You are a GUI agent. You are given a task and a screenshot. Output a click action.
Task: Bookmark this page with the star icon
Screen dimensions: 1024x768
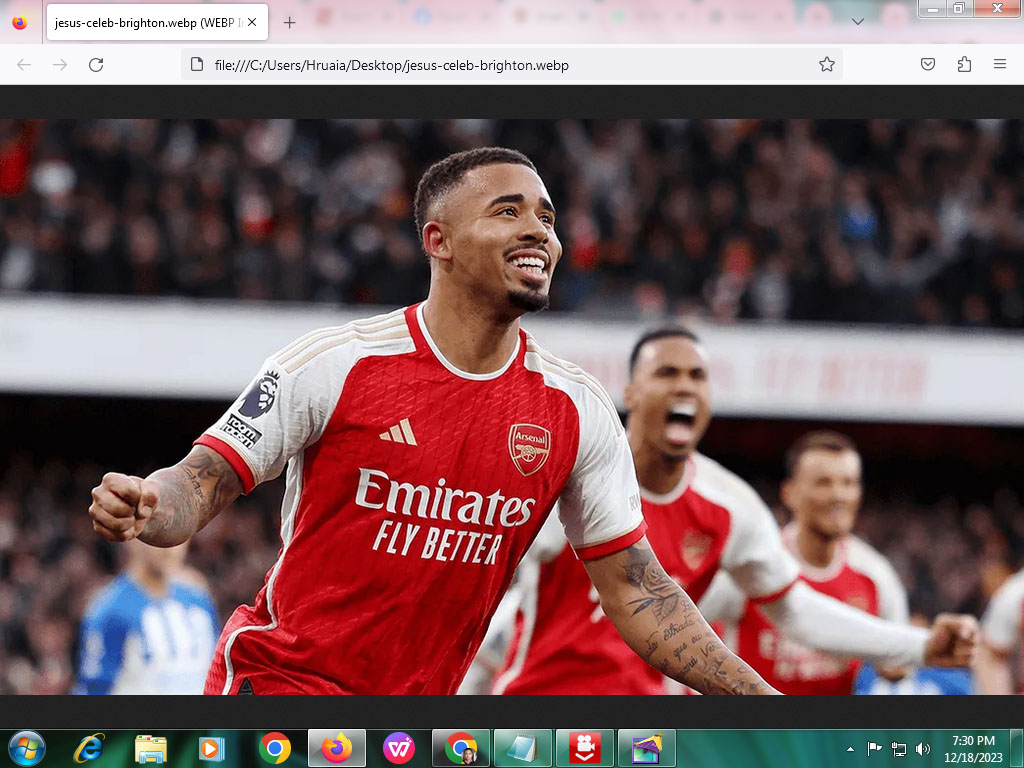pos(826,65)
